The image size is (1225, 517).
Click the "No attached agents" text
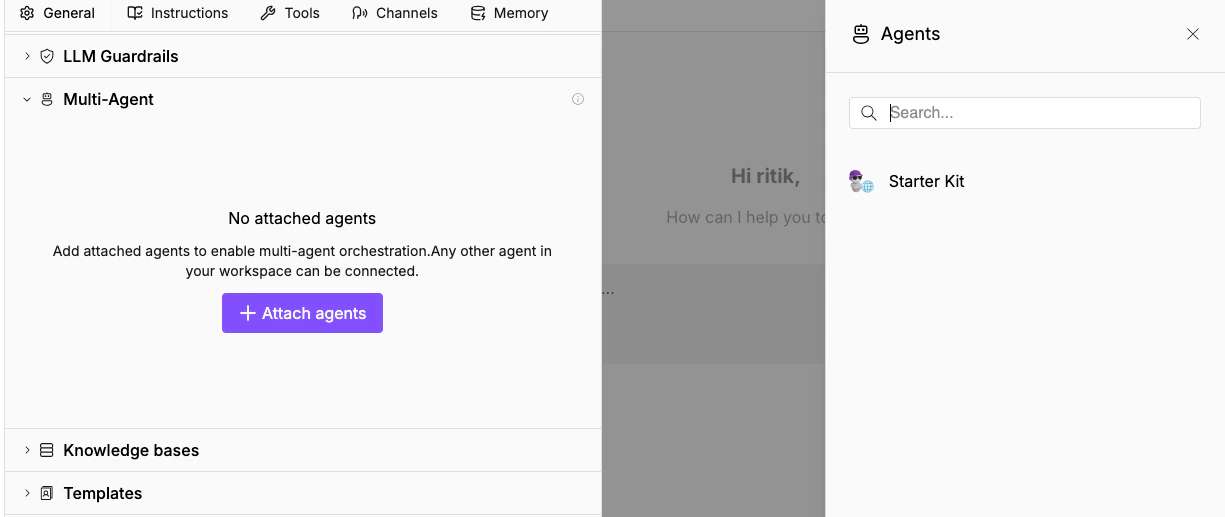pos(302,218)
